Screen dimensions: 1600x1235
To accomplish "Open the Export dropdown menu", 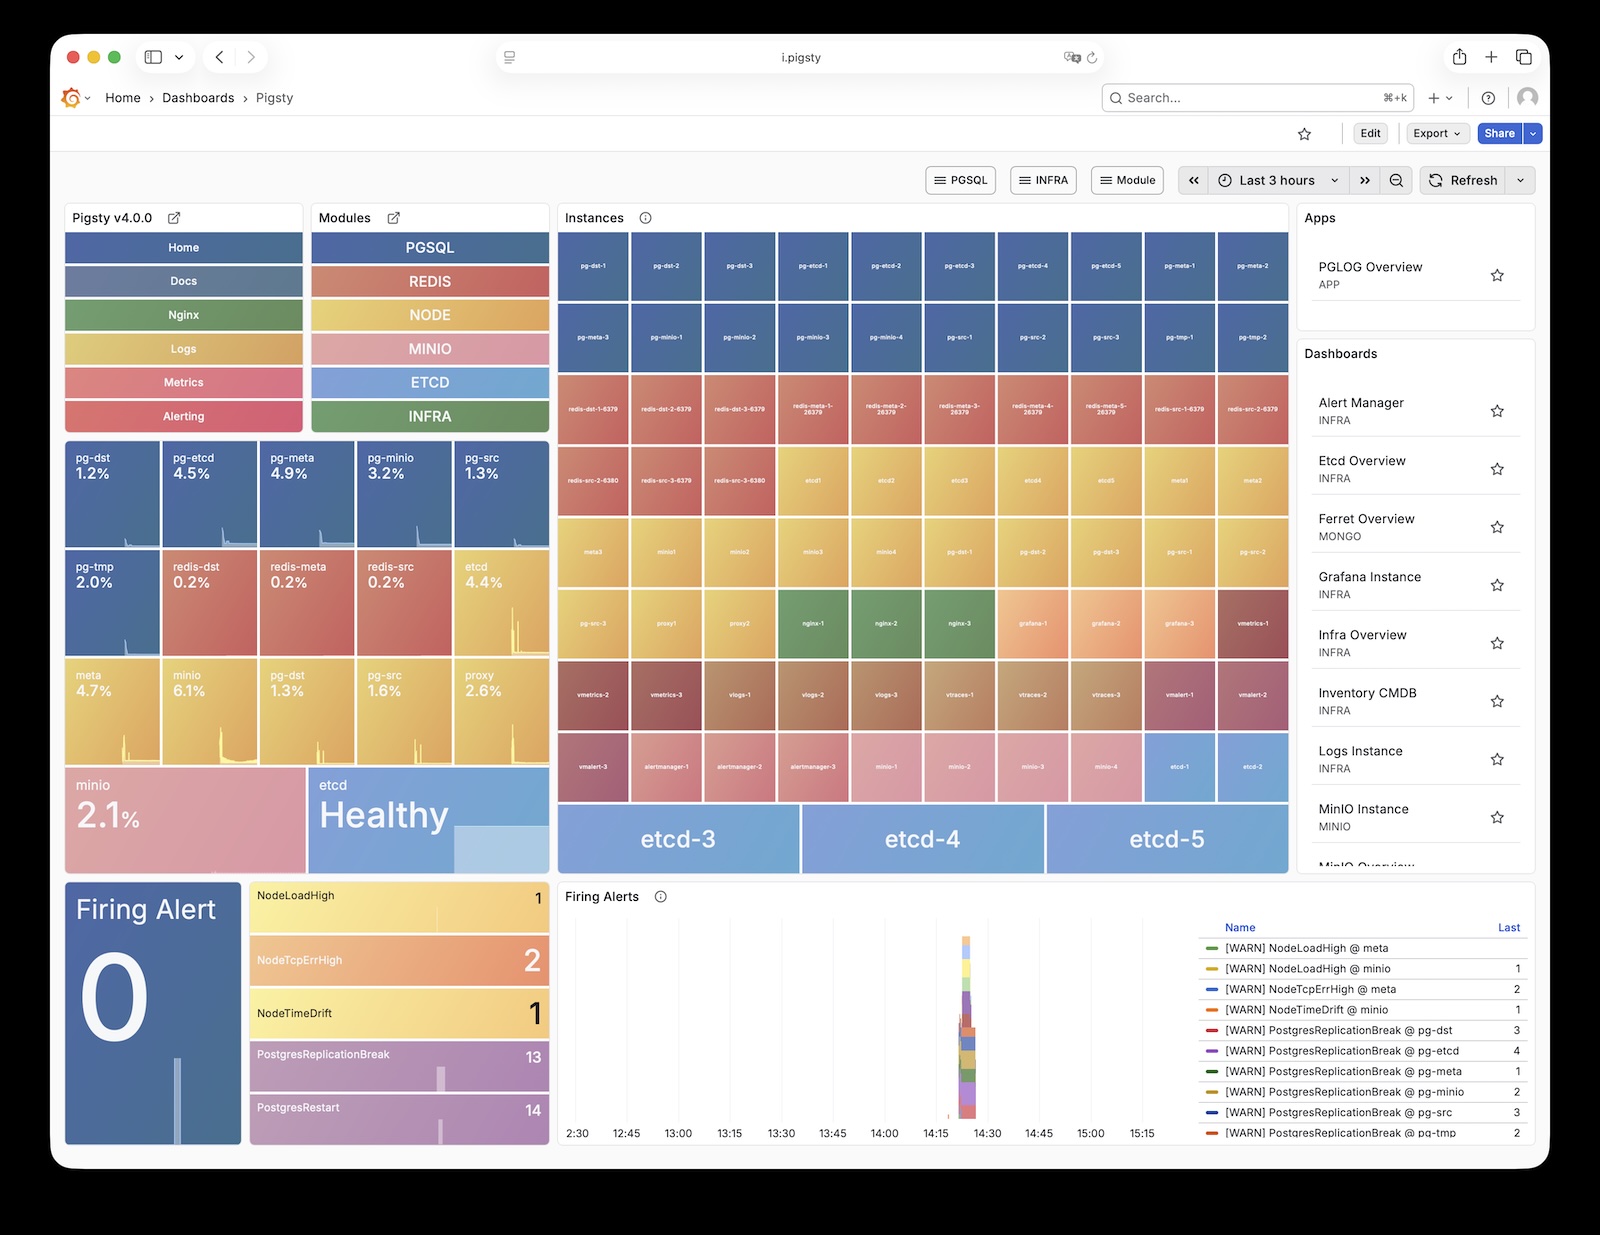I will [1437, 134].
